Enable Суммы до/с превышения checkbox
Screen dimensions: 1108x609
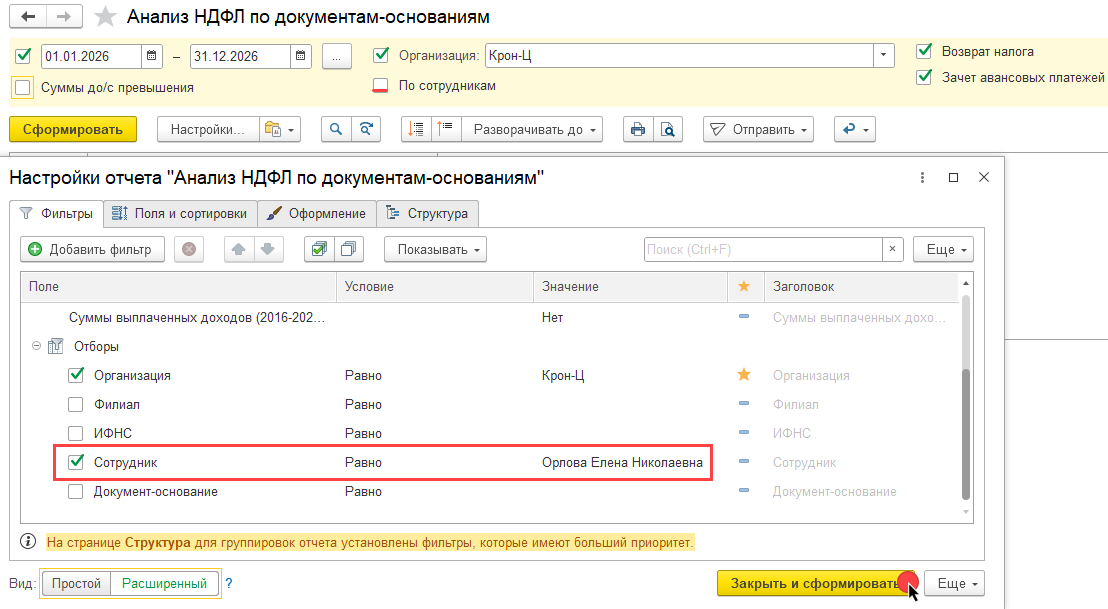coord(23,88)
